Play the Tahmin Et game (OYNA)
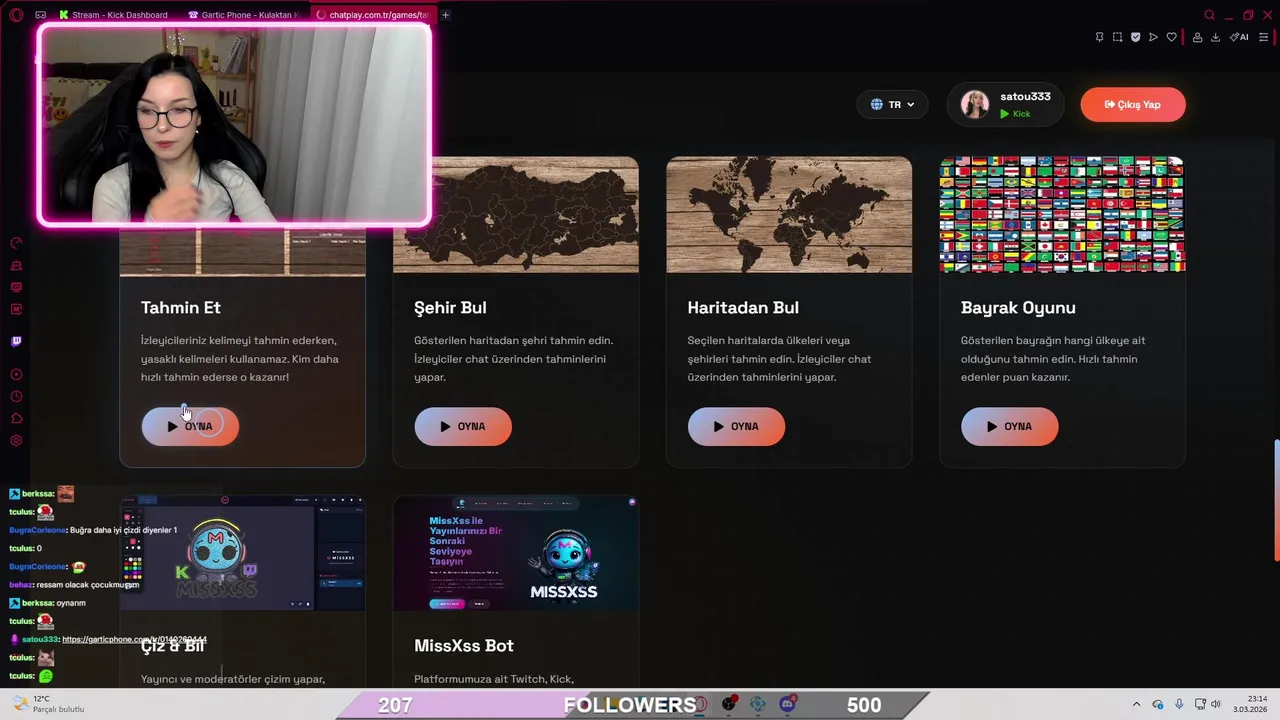The image size is (1280, 720). 190,426
